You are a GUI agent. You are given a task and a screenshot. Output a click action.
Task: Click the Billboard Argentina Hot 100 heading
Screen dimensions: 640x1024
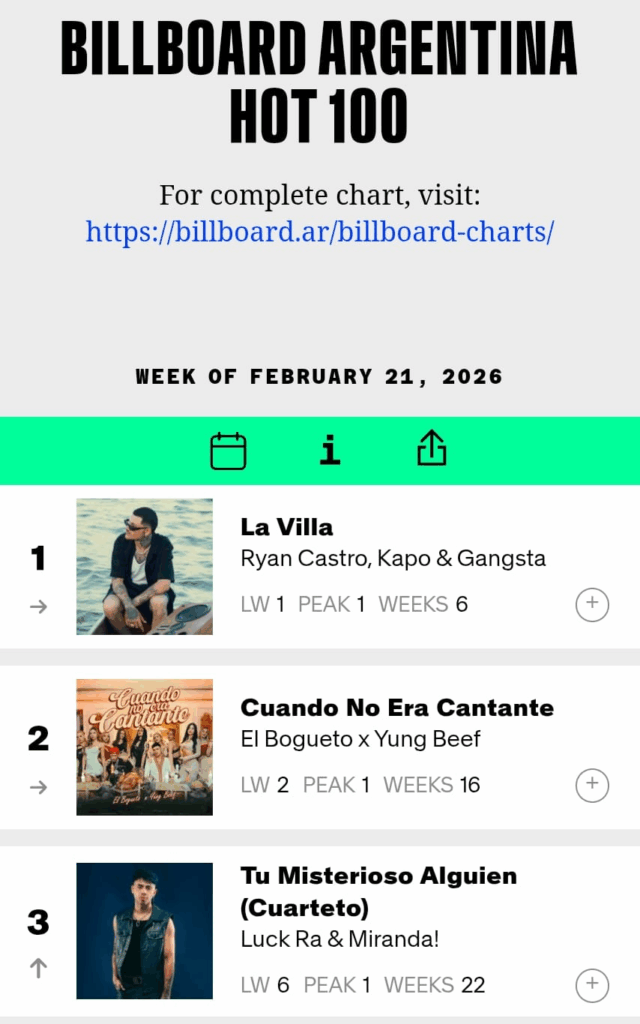tap(320, 82)
